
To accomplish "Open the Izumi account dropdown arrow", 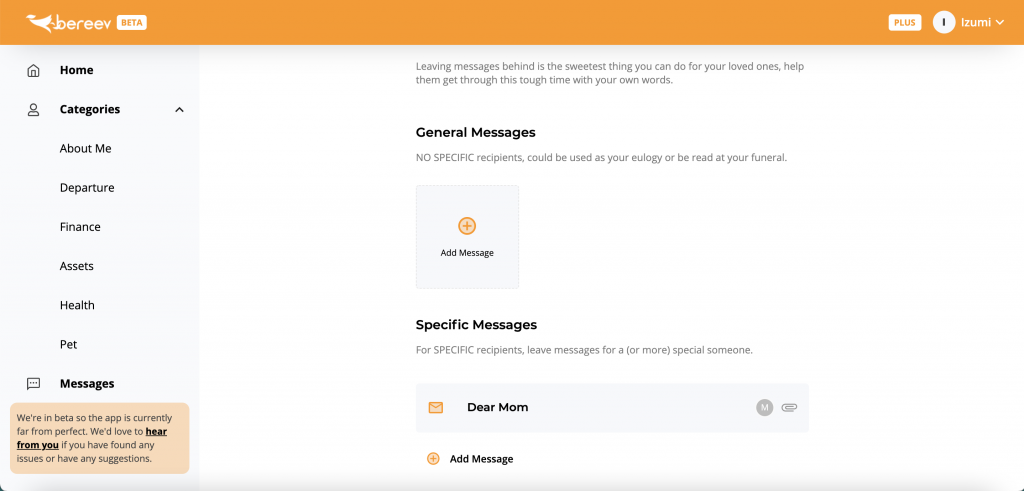I will pos(1000,23).
